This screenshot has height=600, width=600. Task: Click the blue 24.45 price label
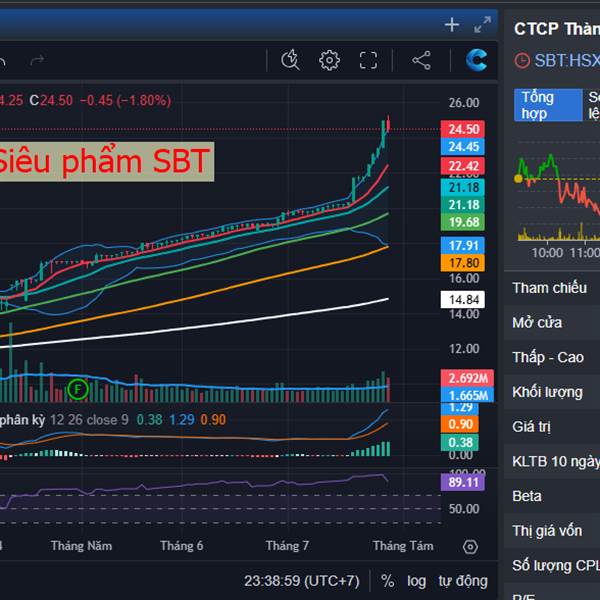point(463,147)
